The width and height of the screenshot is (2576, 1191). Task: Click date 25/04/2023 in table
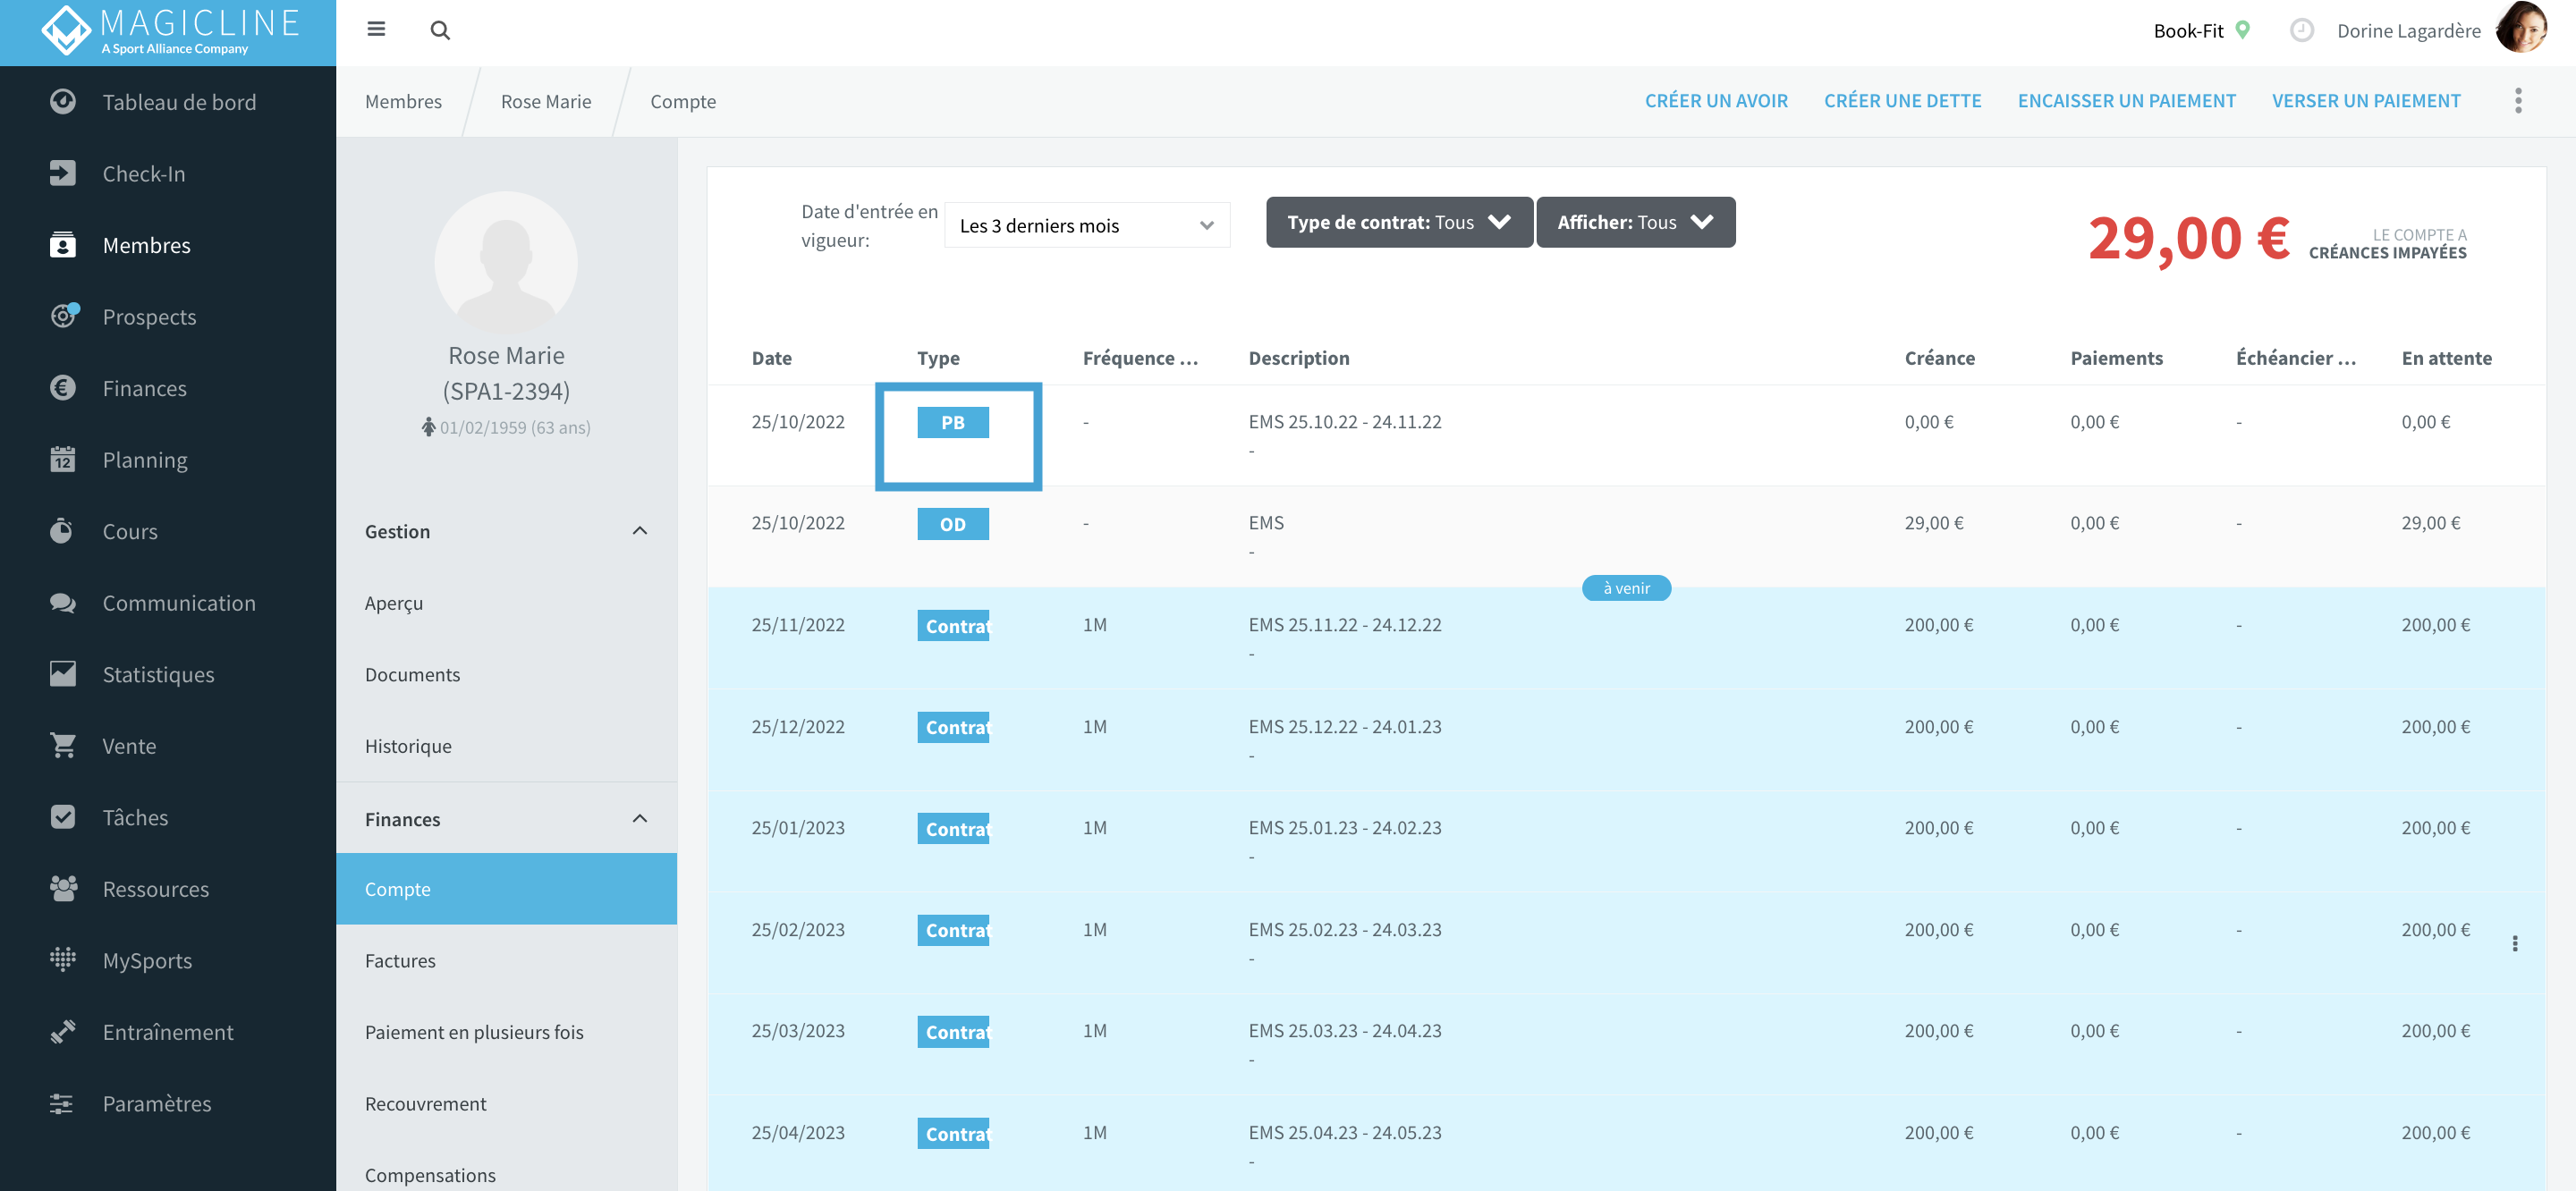pos(798,1132)
